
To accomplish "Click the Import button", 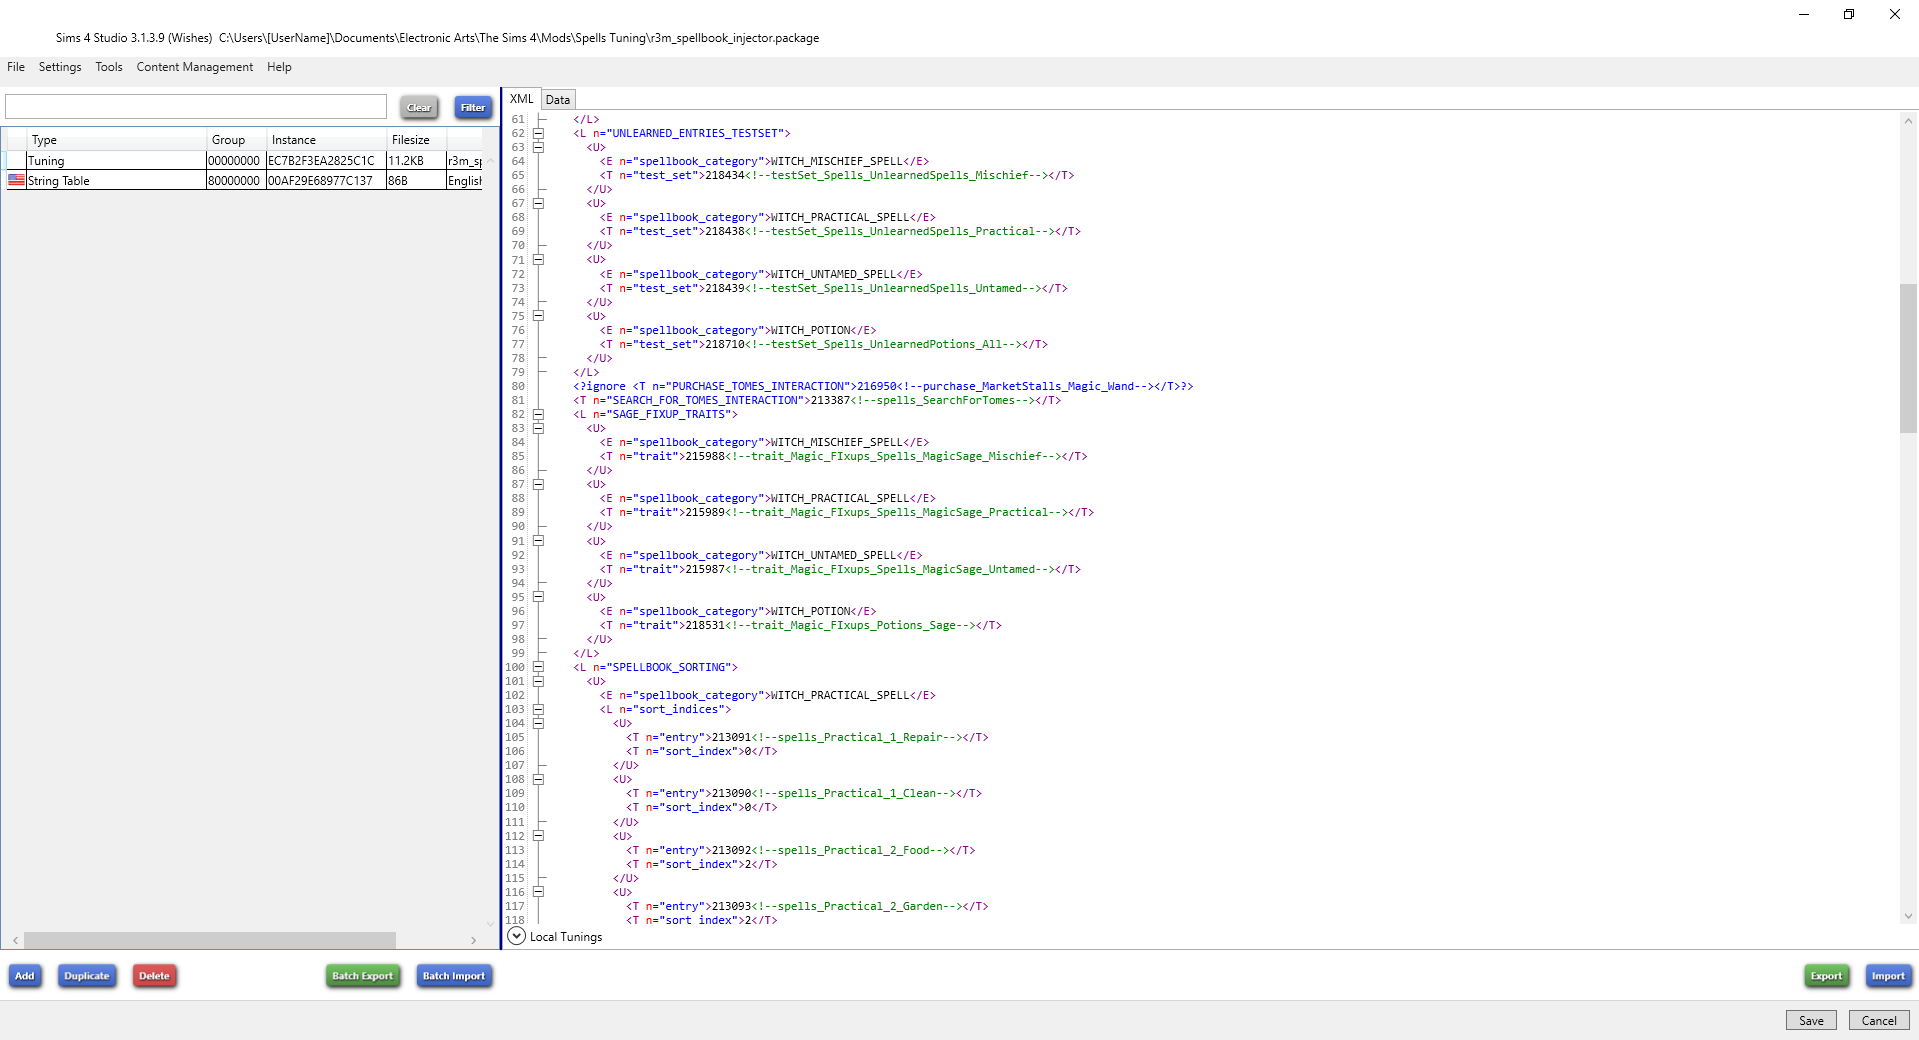I will coord(1887,976).
